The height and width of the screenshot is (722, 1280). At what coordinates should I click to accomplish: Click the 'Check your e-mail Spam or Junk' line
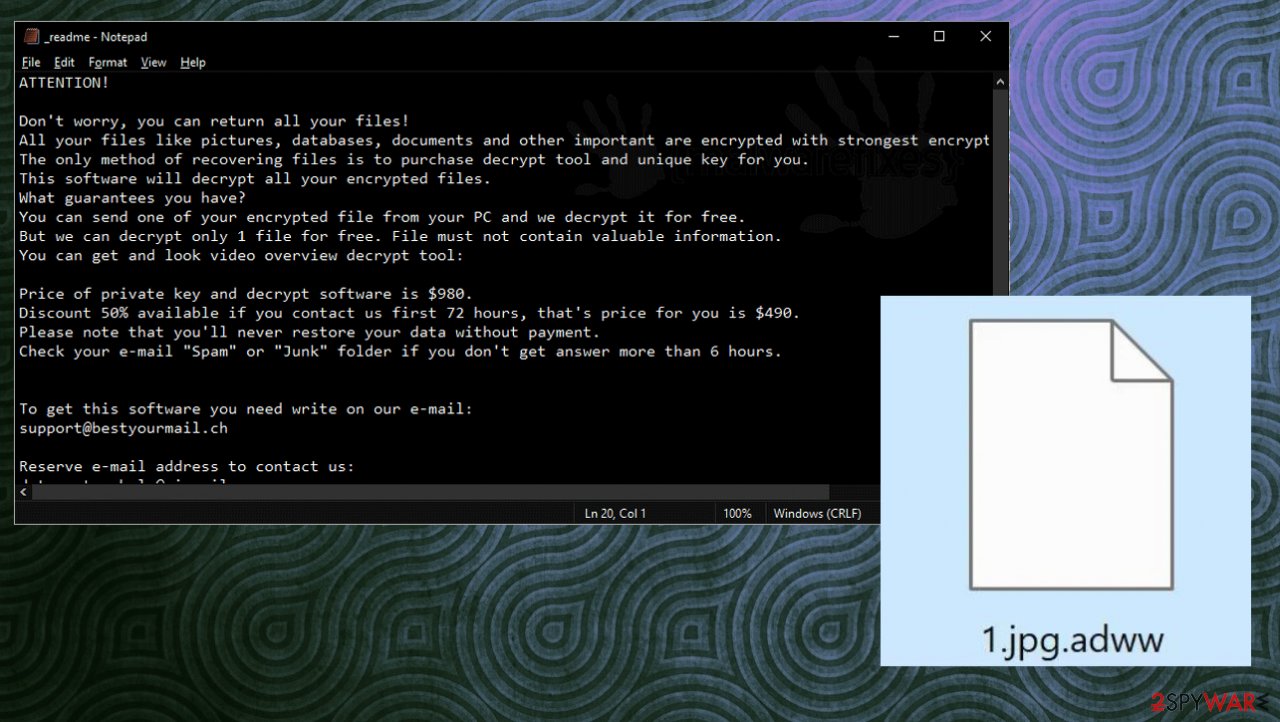400,351
